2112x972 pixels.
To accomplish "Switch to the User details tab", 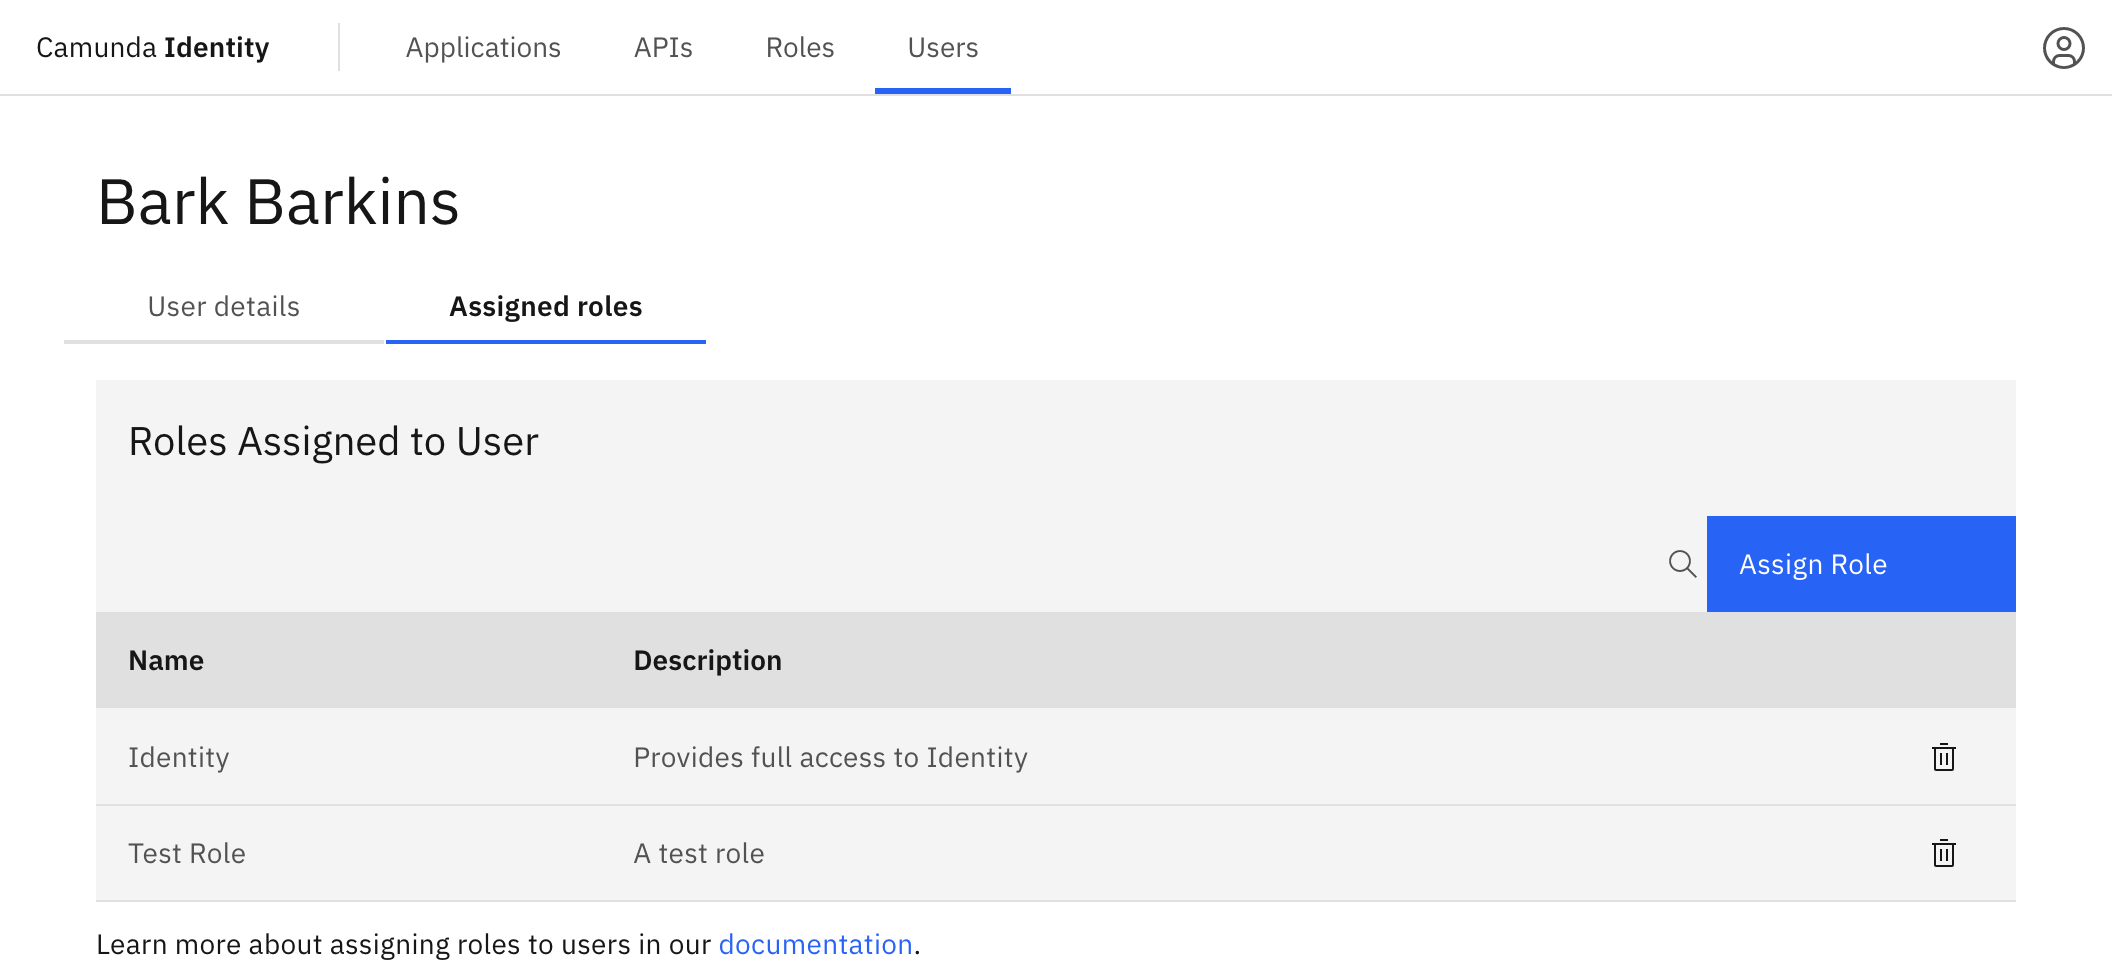I will pos(222,307).
